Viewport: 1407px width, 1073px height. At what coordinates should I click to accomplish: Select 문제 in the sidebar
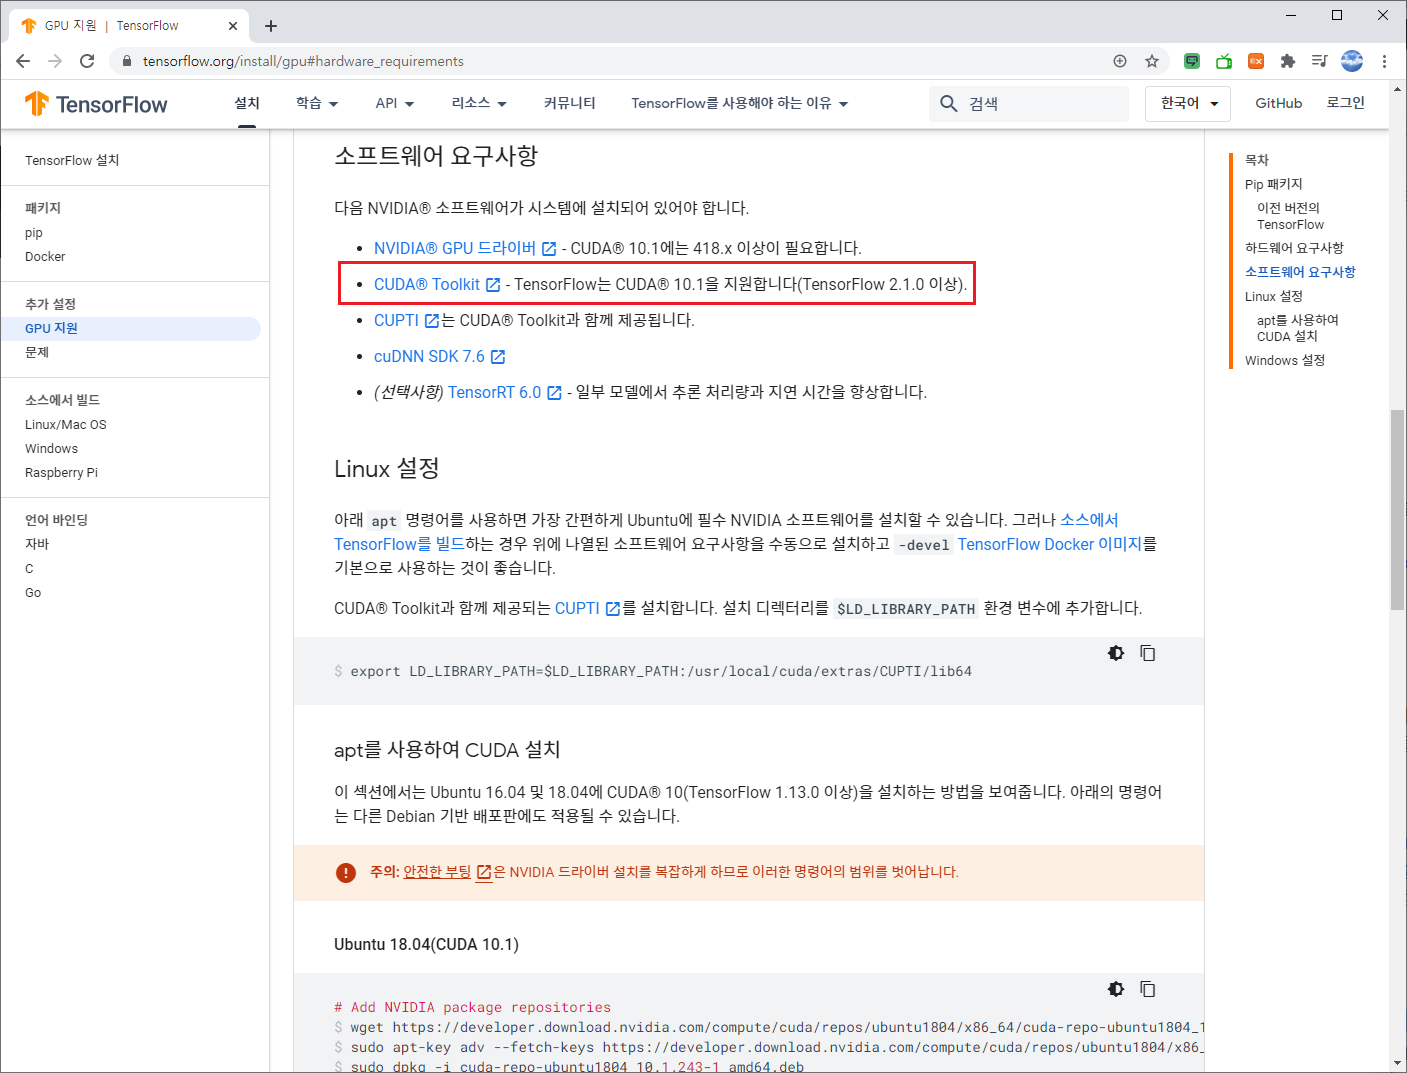point(37,352)
